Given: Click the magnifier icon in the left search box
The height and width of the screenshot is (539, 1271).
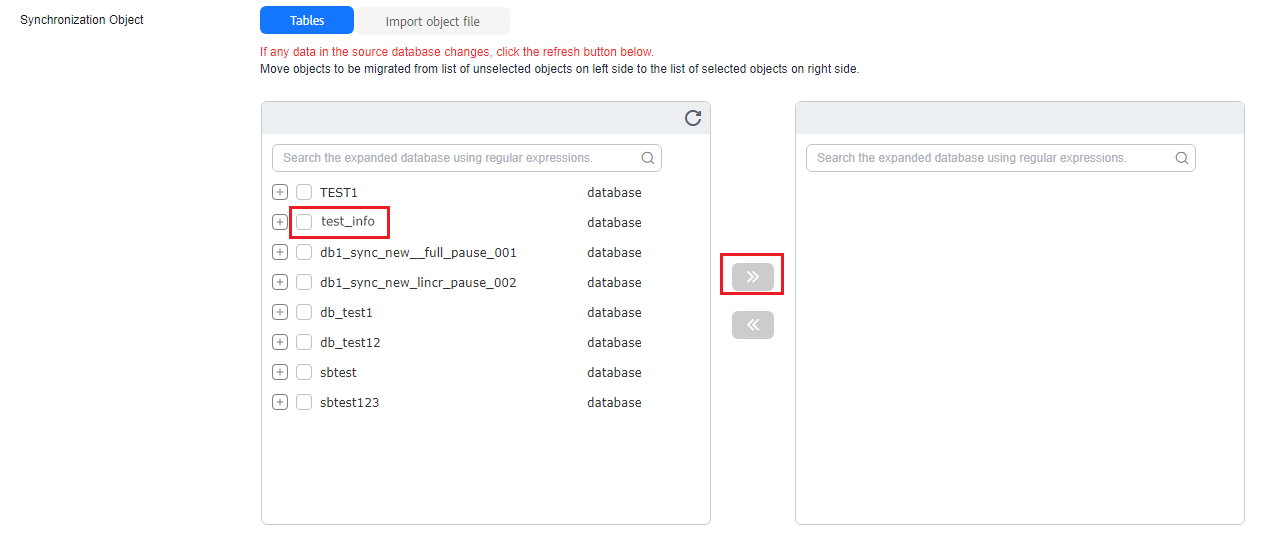Looking at the screenshot, I should click(648, 158).
